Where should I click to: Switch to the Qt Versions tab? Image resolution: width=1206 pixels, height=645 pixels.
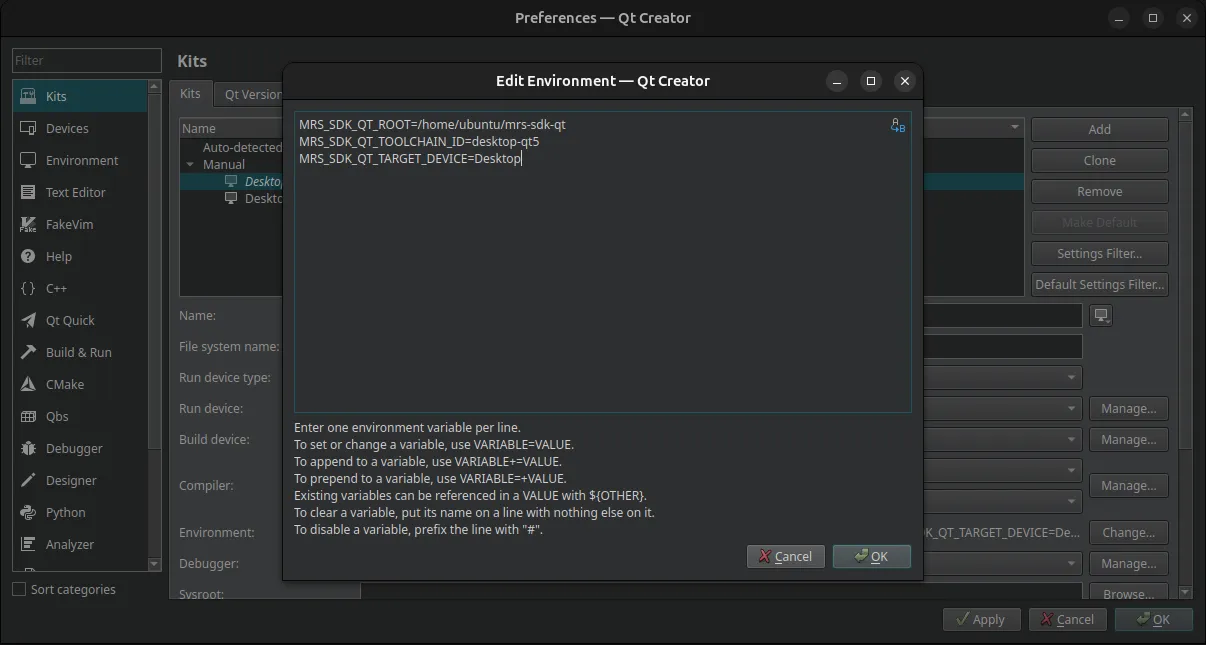pyautogui.click(x=250, y=95)
